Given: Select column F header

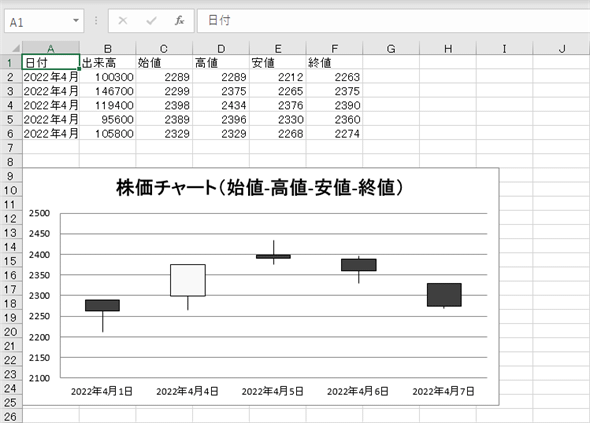Looking at the screenshot, I should [x=335, y=49].
